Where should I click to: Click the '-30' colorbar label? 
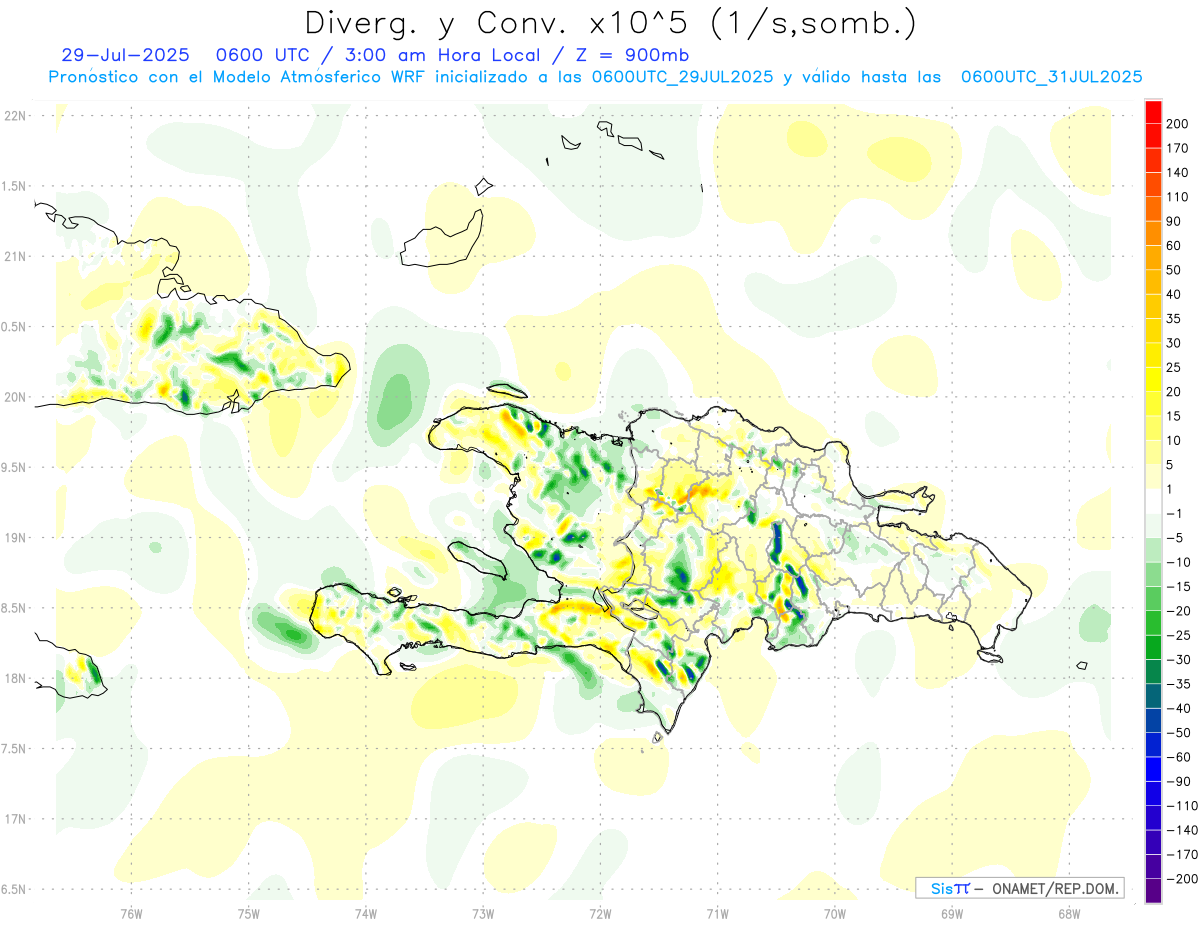tap(1177, 660)
